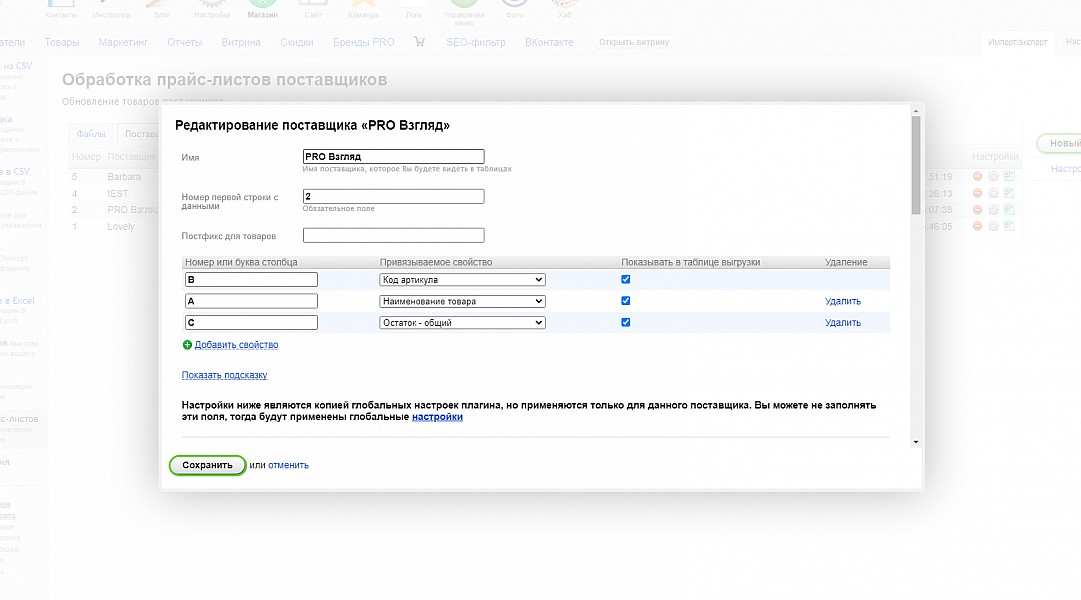The width and height of the screenshot is (1081, 600).
Task: Click gear icon in PRO Взгляд row
Action: point(993,210)
